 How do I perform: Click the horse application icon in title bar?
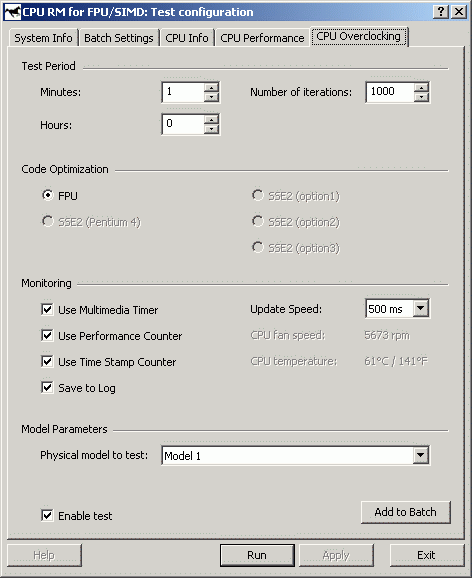coord(12,12)
